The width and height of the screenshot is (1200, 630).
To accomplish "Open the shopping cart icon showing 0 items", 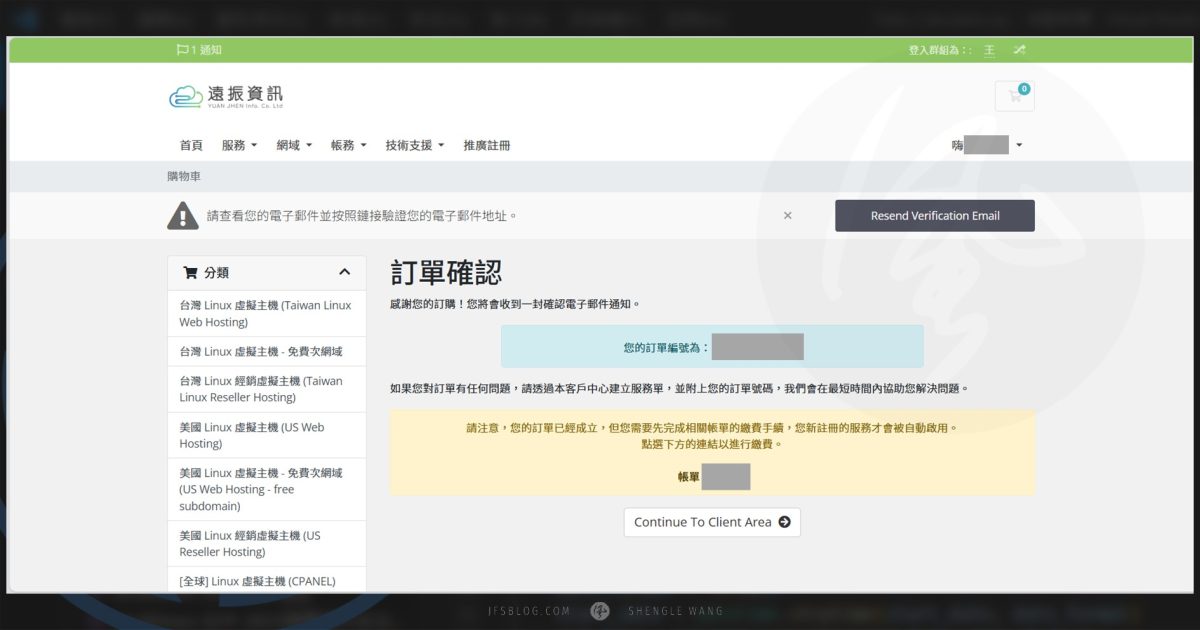I will (1014, 94).
